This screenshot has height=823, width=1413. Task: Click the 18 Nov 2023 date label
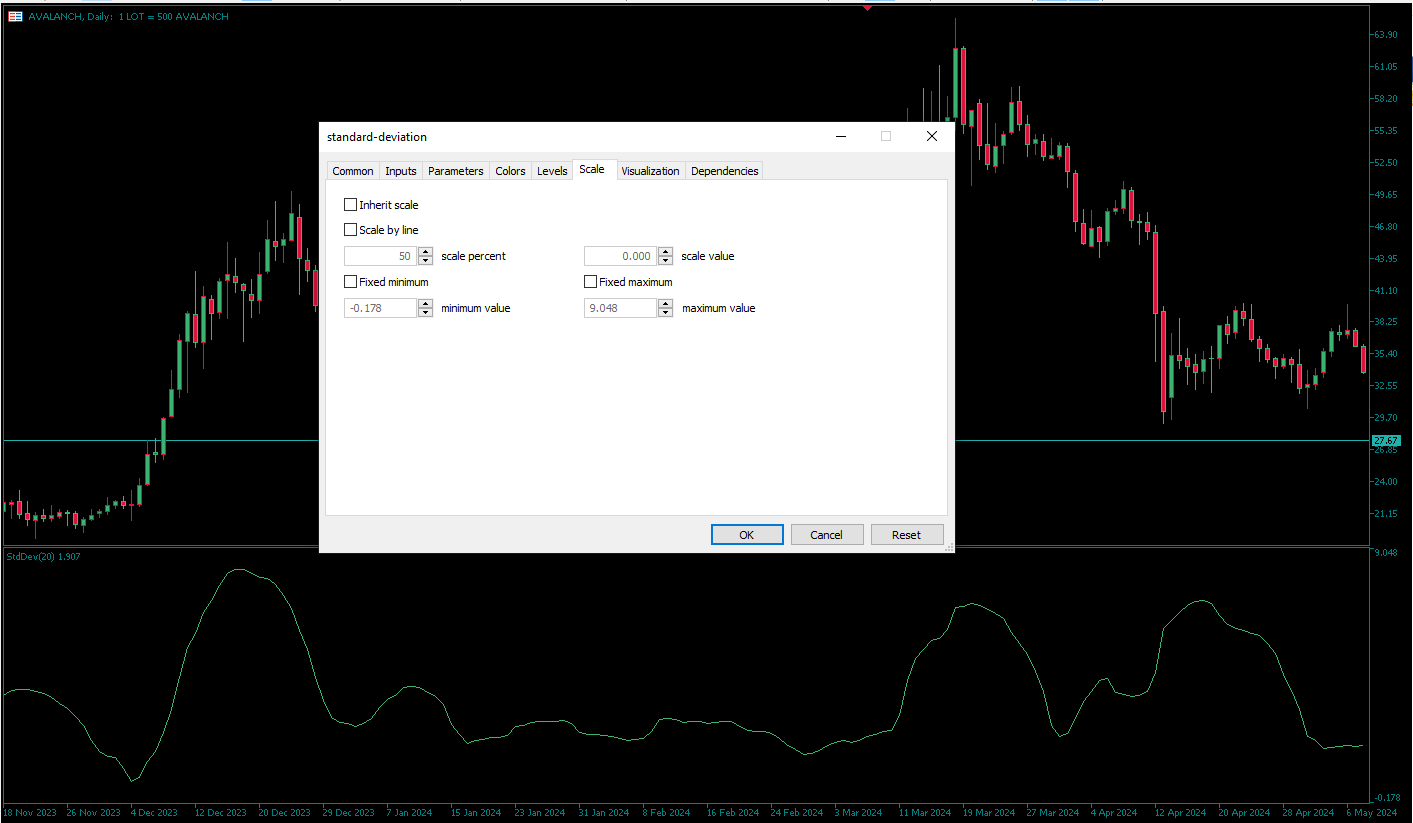click(29, 813)
